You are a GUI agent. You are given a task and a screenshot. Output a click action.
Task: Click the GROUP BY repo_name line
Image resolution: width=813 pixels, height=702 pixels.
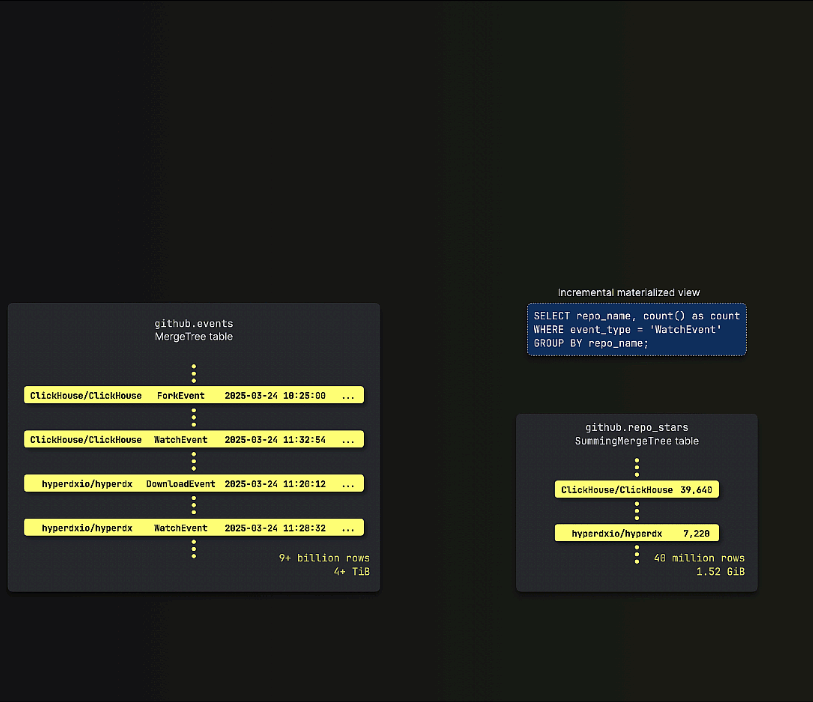591,343
